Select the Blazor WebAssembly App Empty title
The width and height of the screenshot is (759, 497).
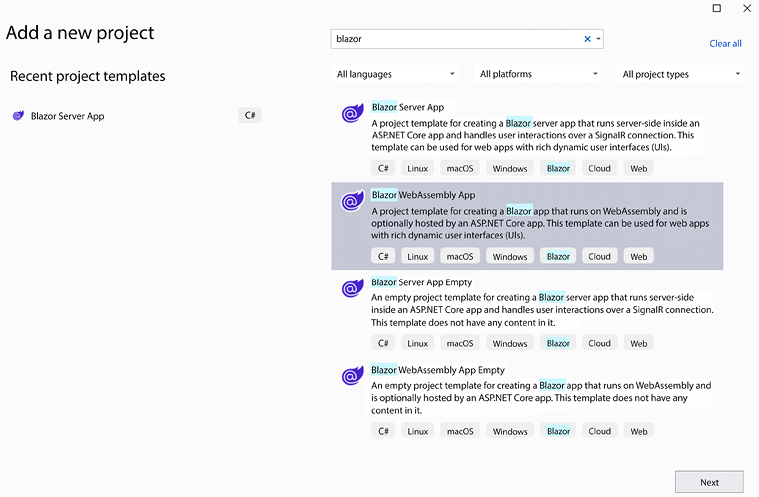click(438, 370)
